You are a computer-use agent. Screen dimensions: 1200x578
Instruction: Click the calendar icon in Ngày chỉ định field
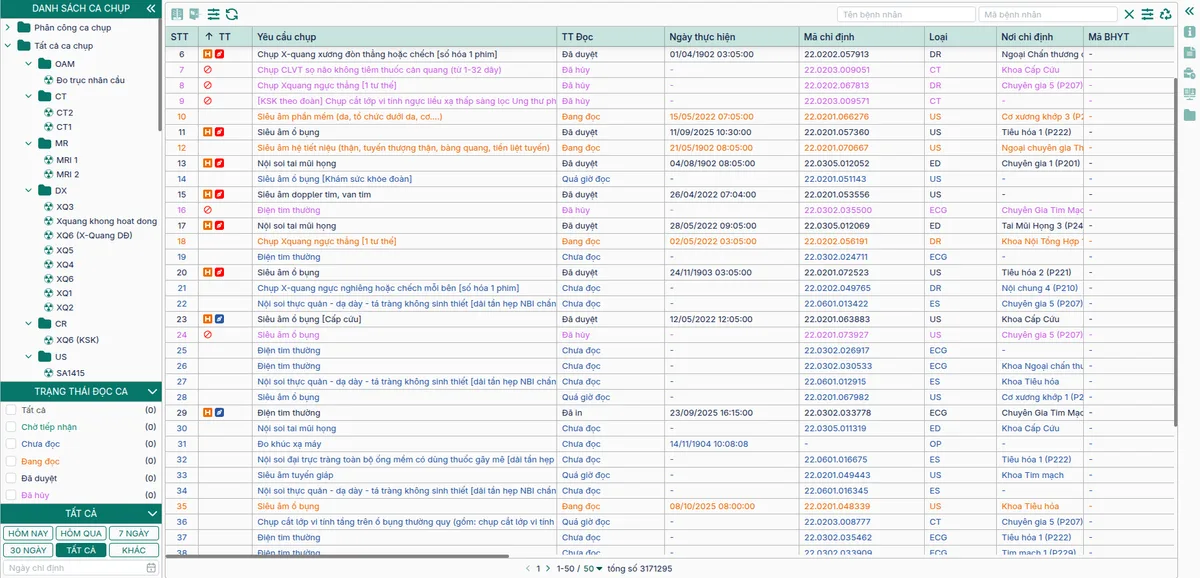tap(151, 568)
